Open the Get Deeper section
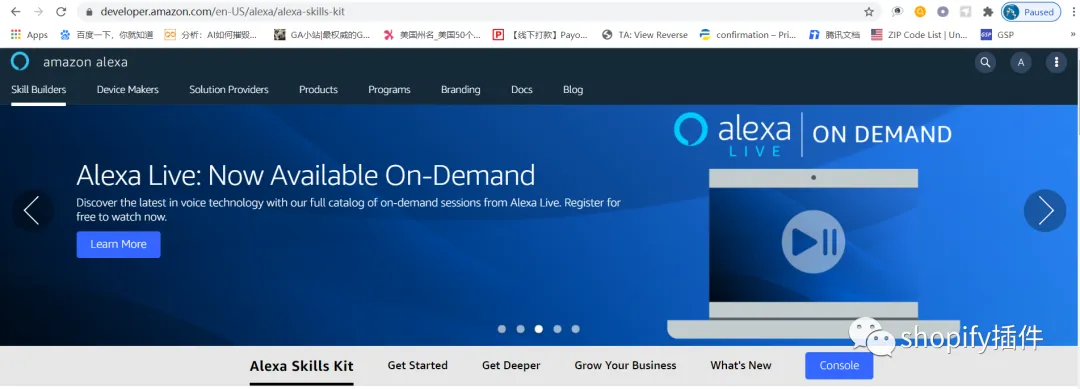The height and width of the screenshot is (389, 1080). 511,366
